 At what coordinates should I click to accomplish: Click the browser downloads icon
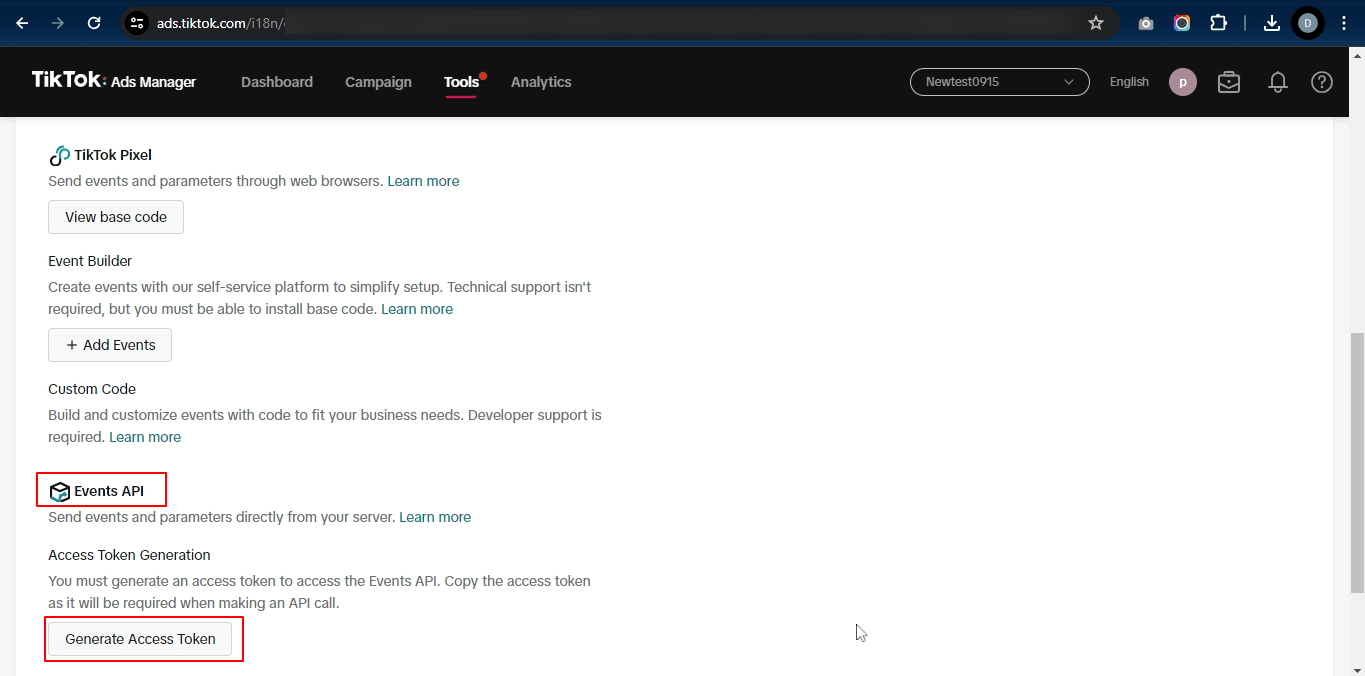click(x=1272, y=23)
